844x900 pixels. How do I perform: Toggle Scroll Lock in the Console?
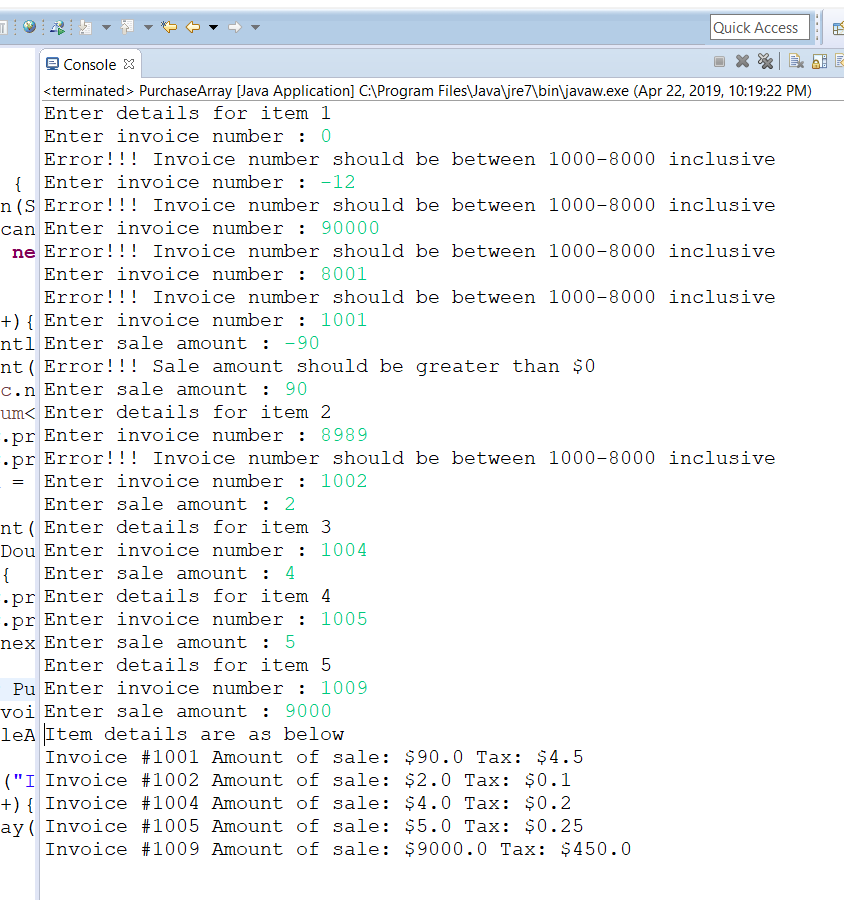coord(821,61)
